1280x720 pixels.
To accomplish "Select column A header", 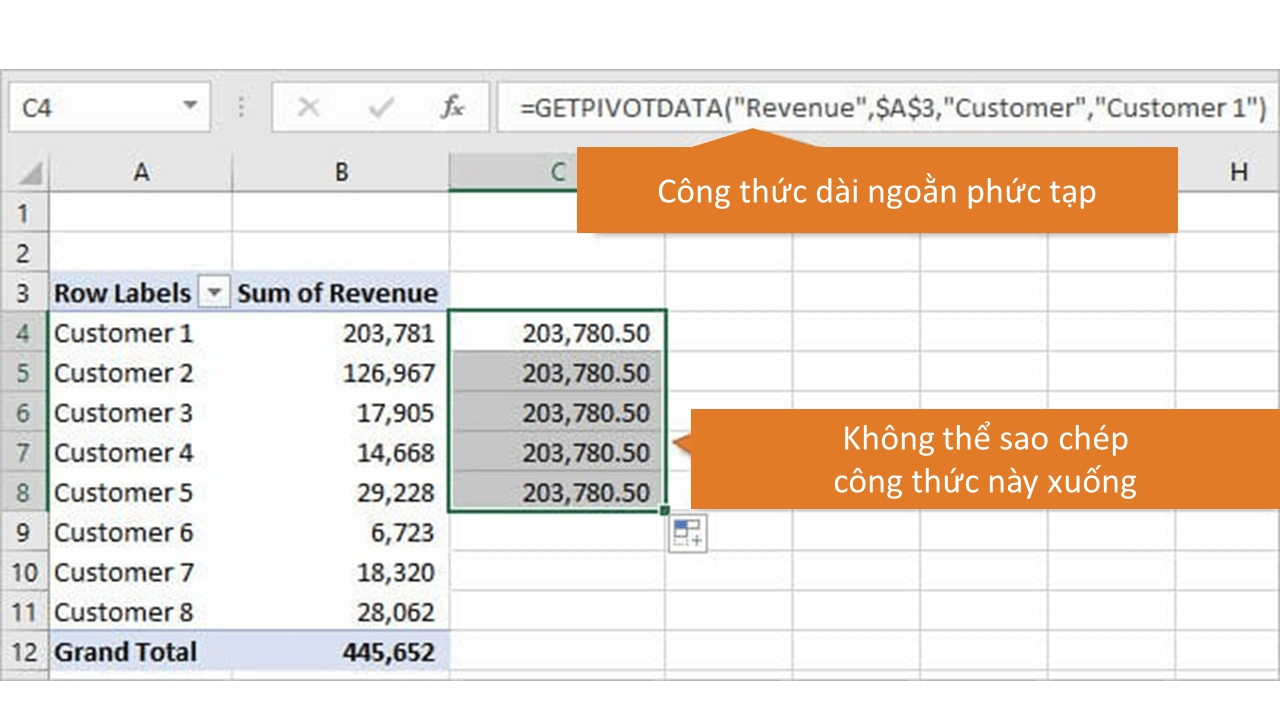I will 141,172.
